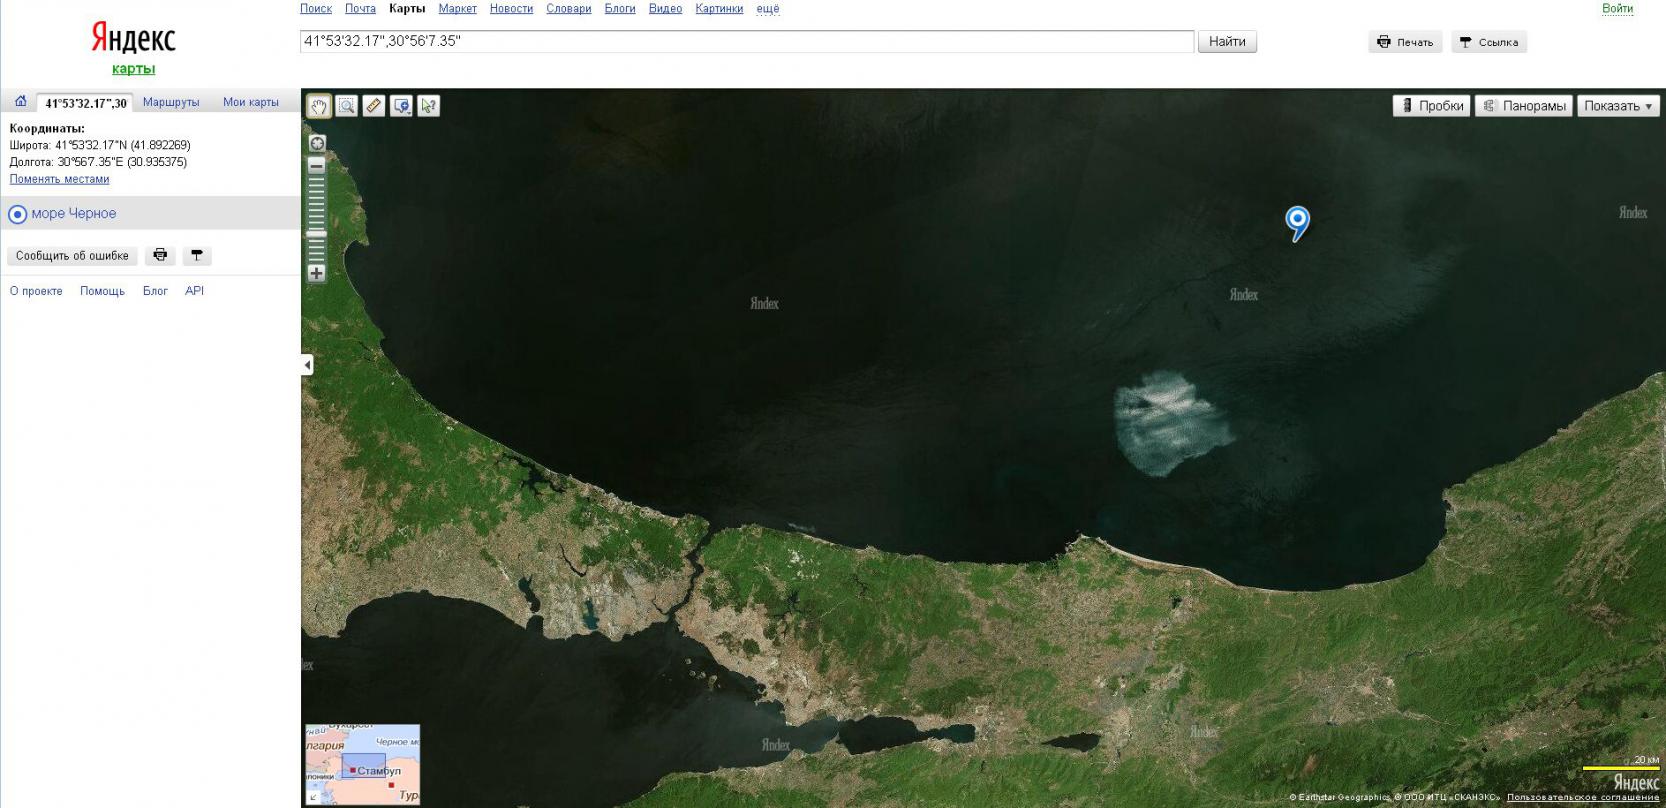The image size is (1666, 808).
Task: Choose the ruler distance measurement tool
Action: tap(373, 106)
